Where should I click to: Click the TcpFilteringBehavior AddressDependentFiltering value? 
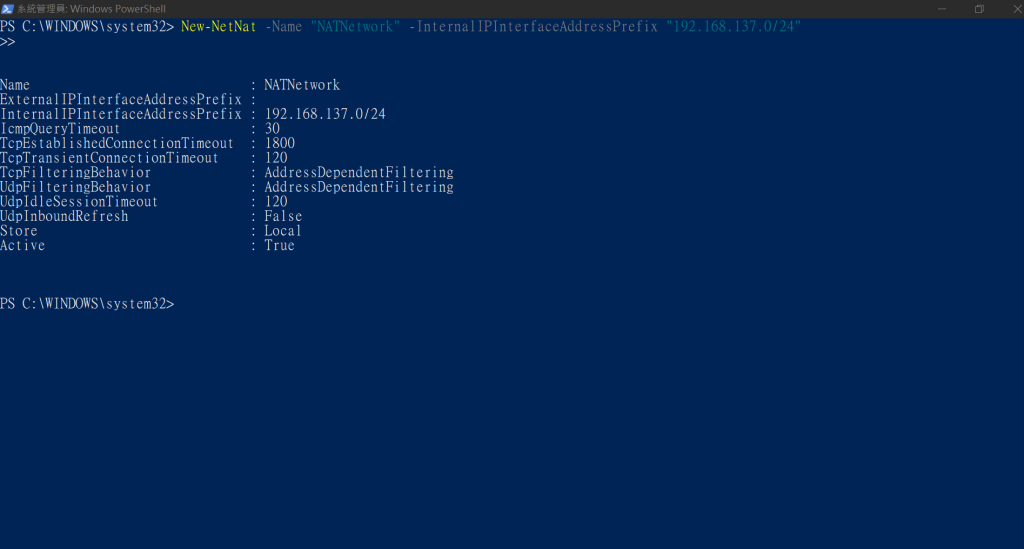(359, 172)
